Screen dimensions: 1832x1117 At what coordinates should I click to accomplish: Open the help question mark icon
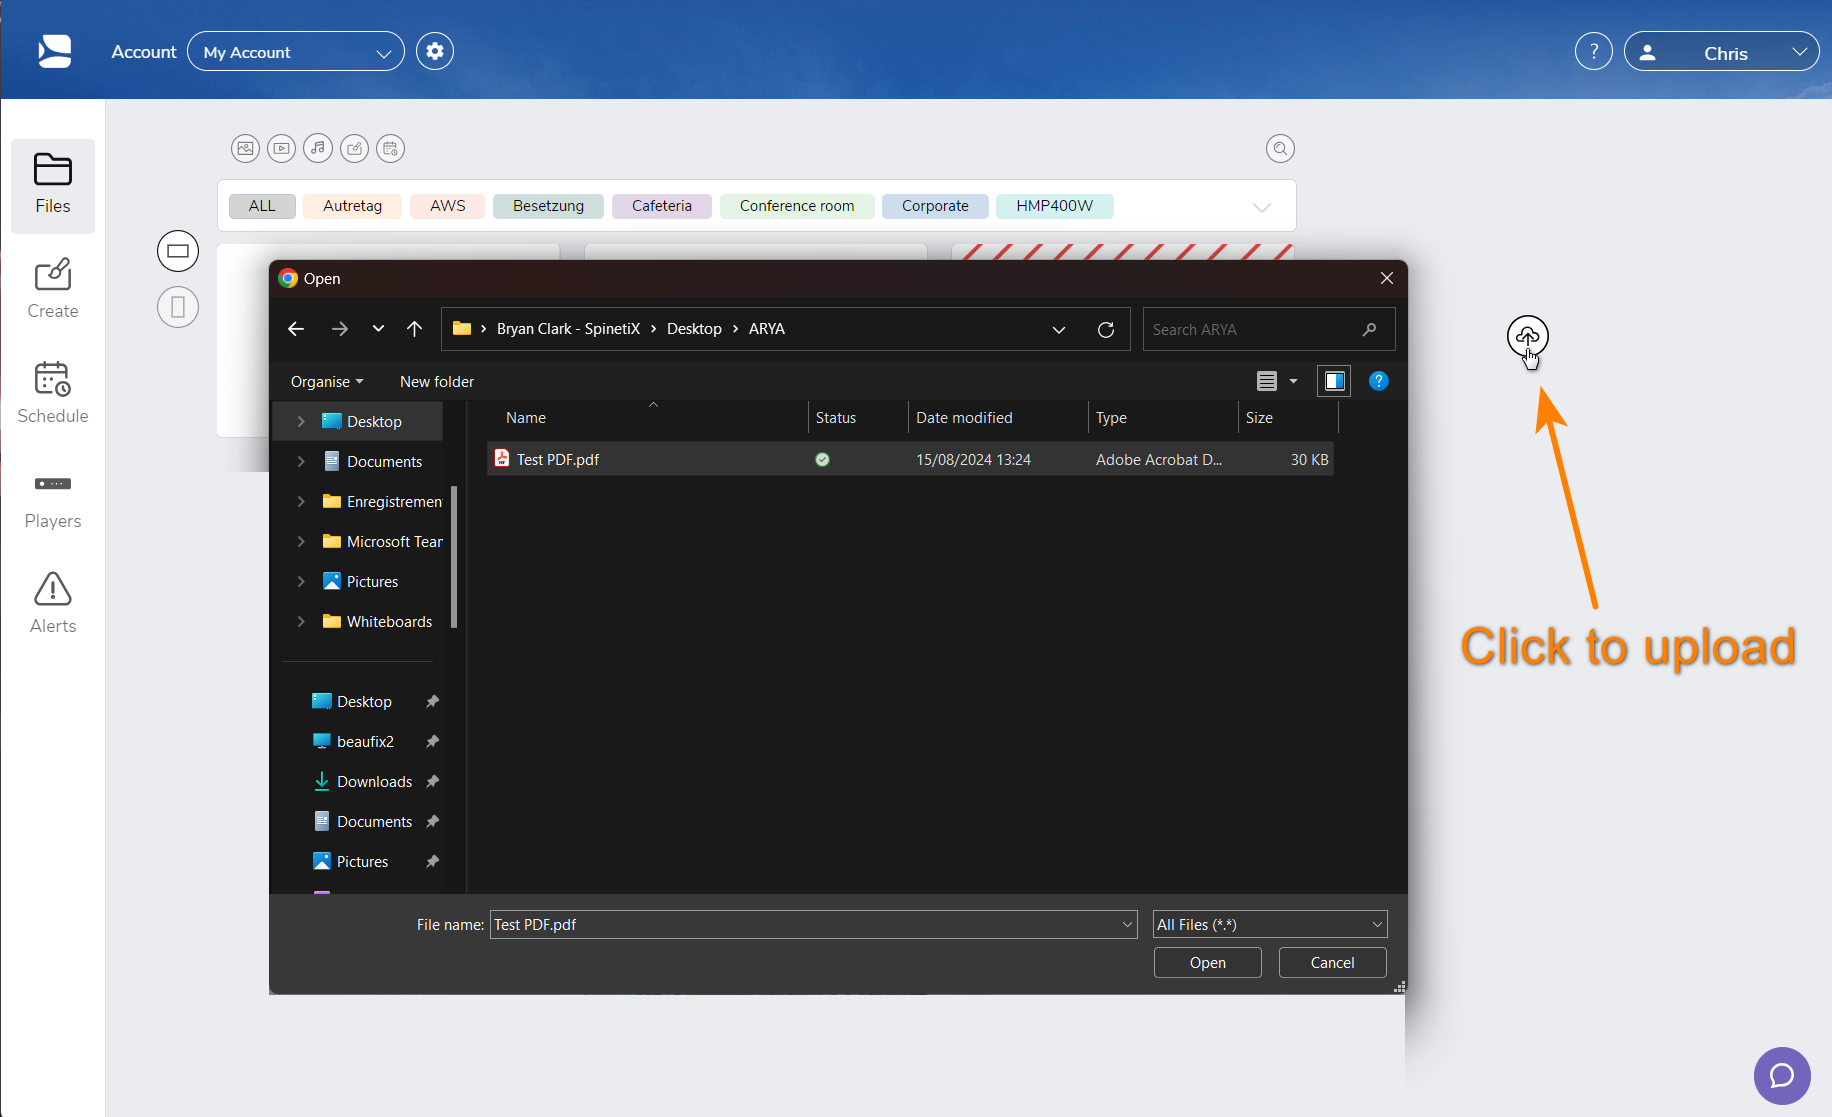[x=1594, y=51]
